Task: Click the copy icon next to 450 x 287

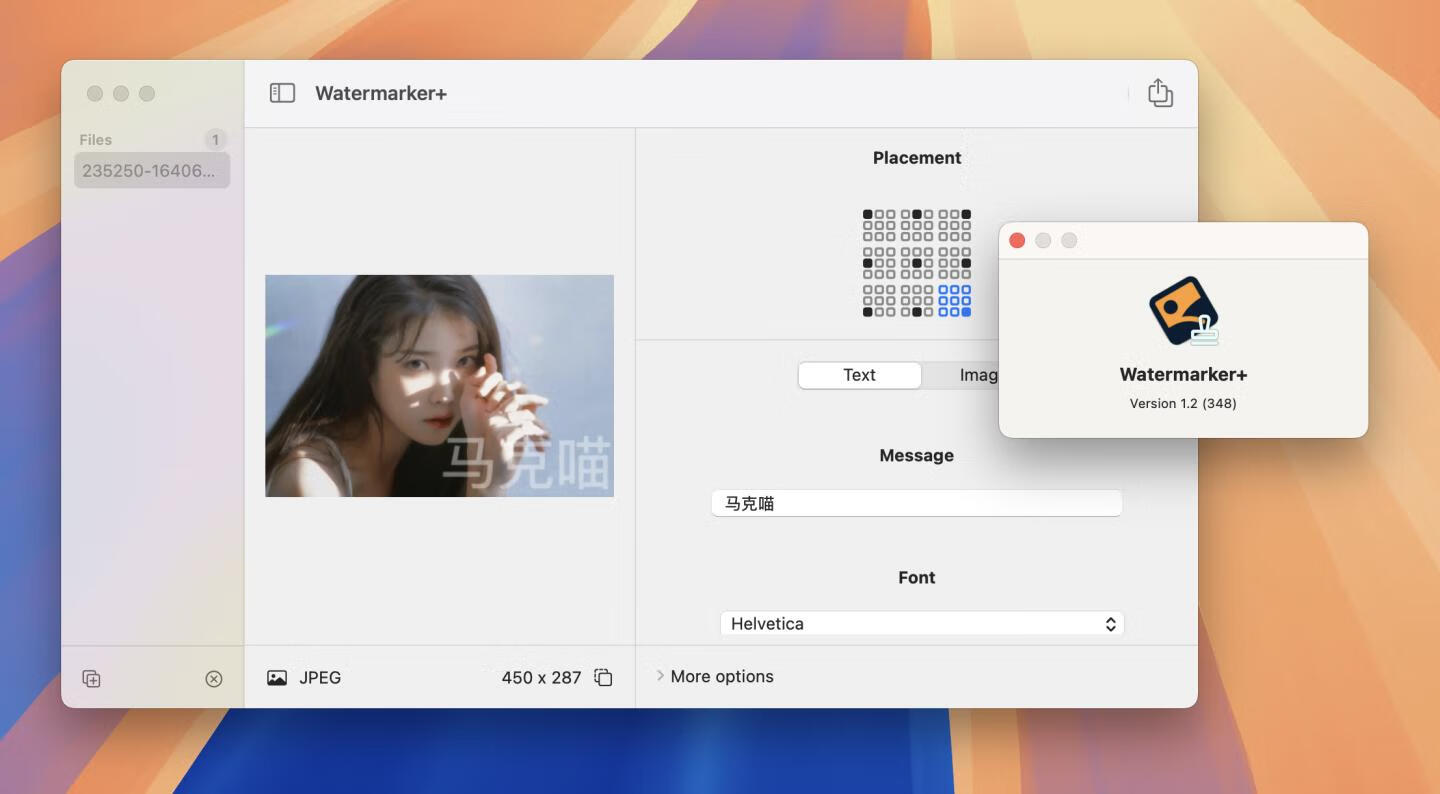Action: (x=603, y=678)
